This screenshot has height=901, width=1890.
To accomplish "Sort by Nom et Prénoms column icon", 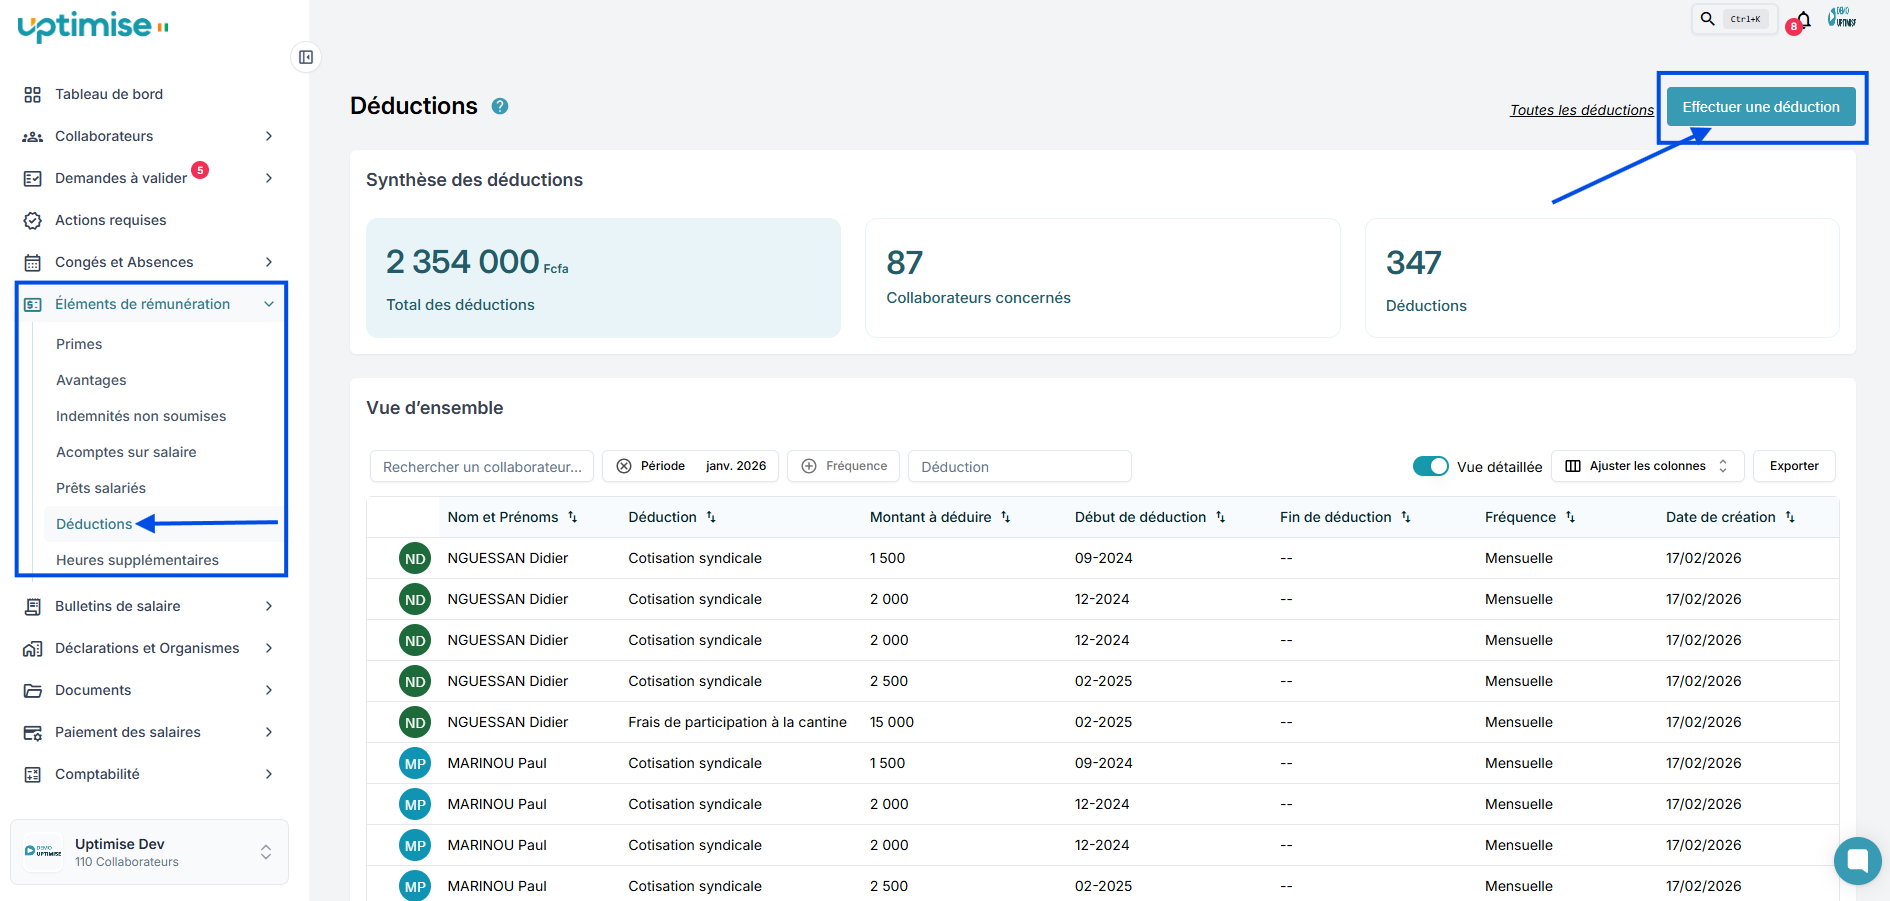I will [573, 517].
